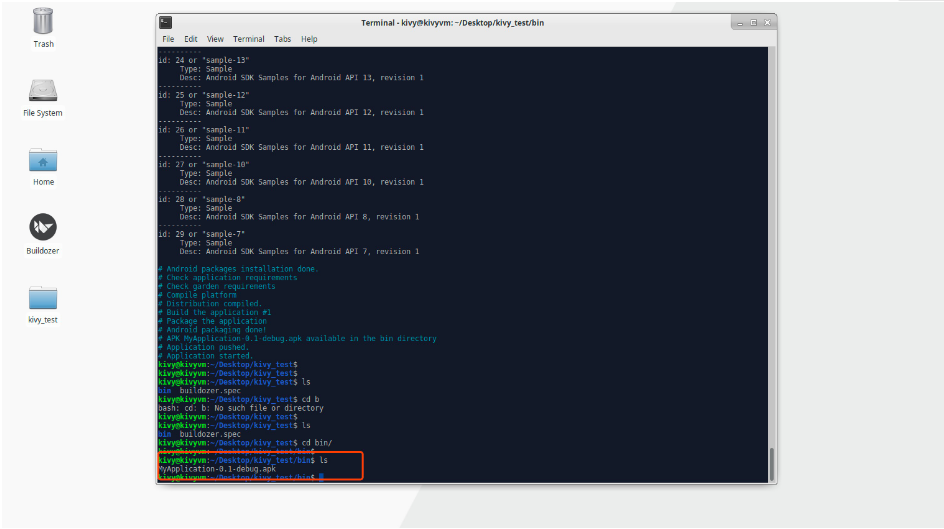944x529 pixels.
Task: Click the 'cd bin/' command line
Action: click(245, 443)
